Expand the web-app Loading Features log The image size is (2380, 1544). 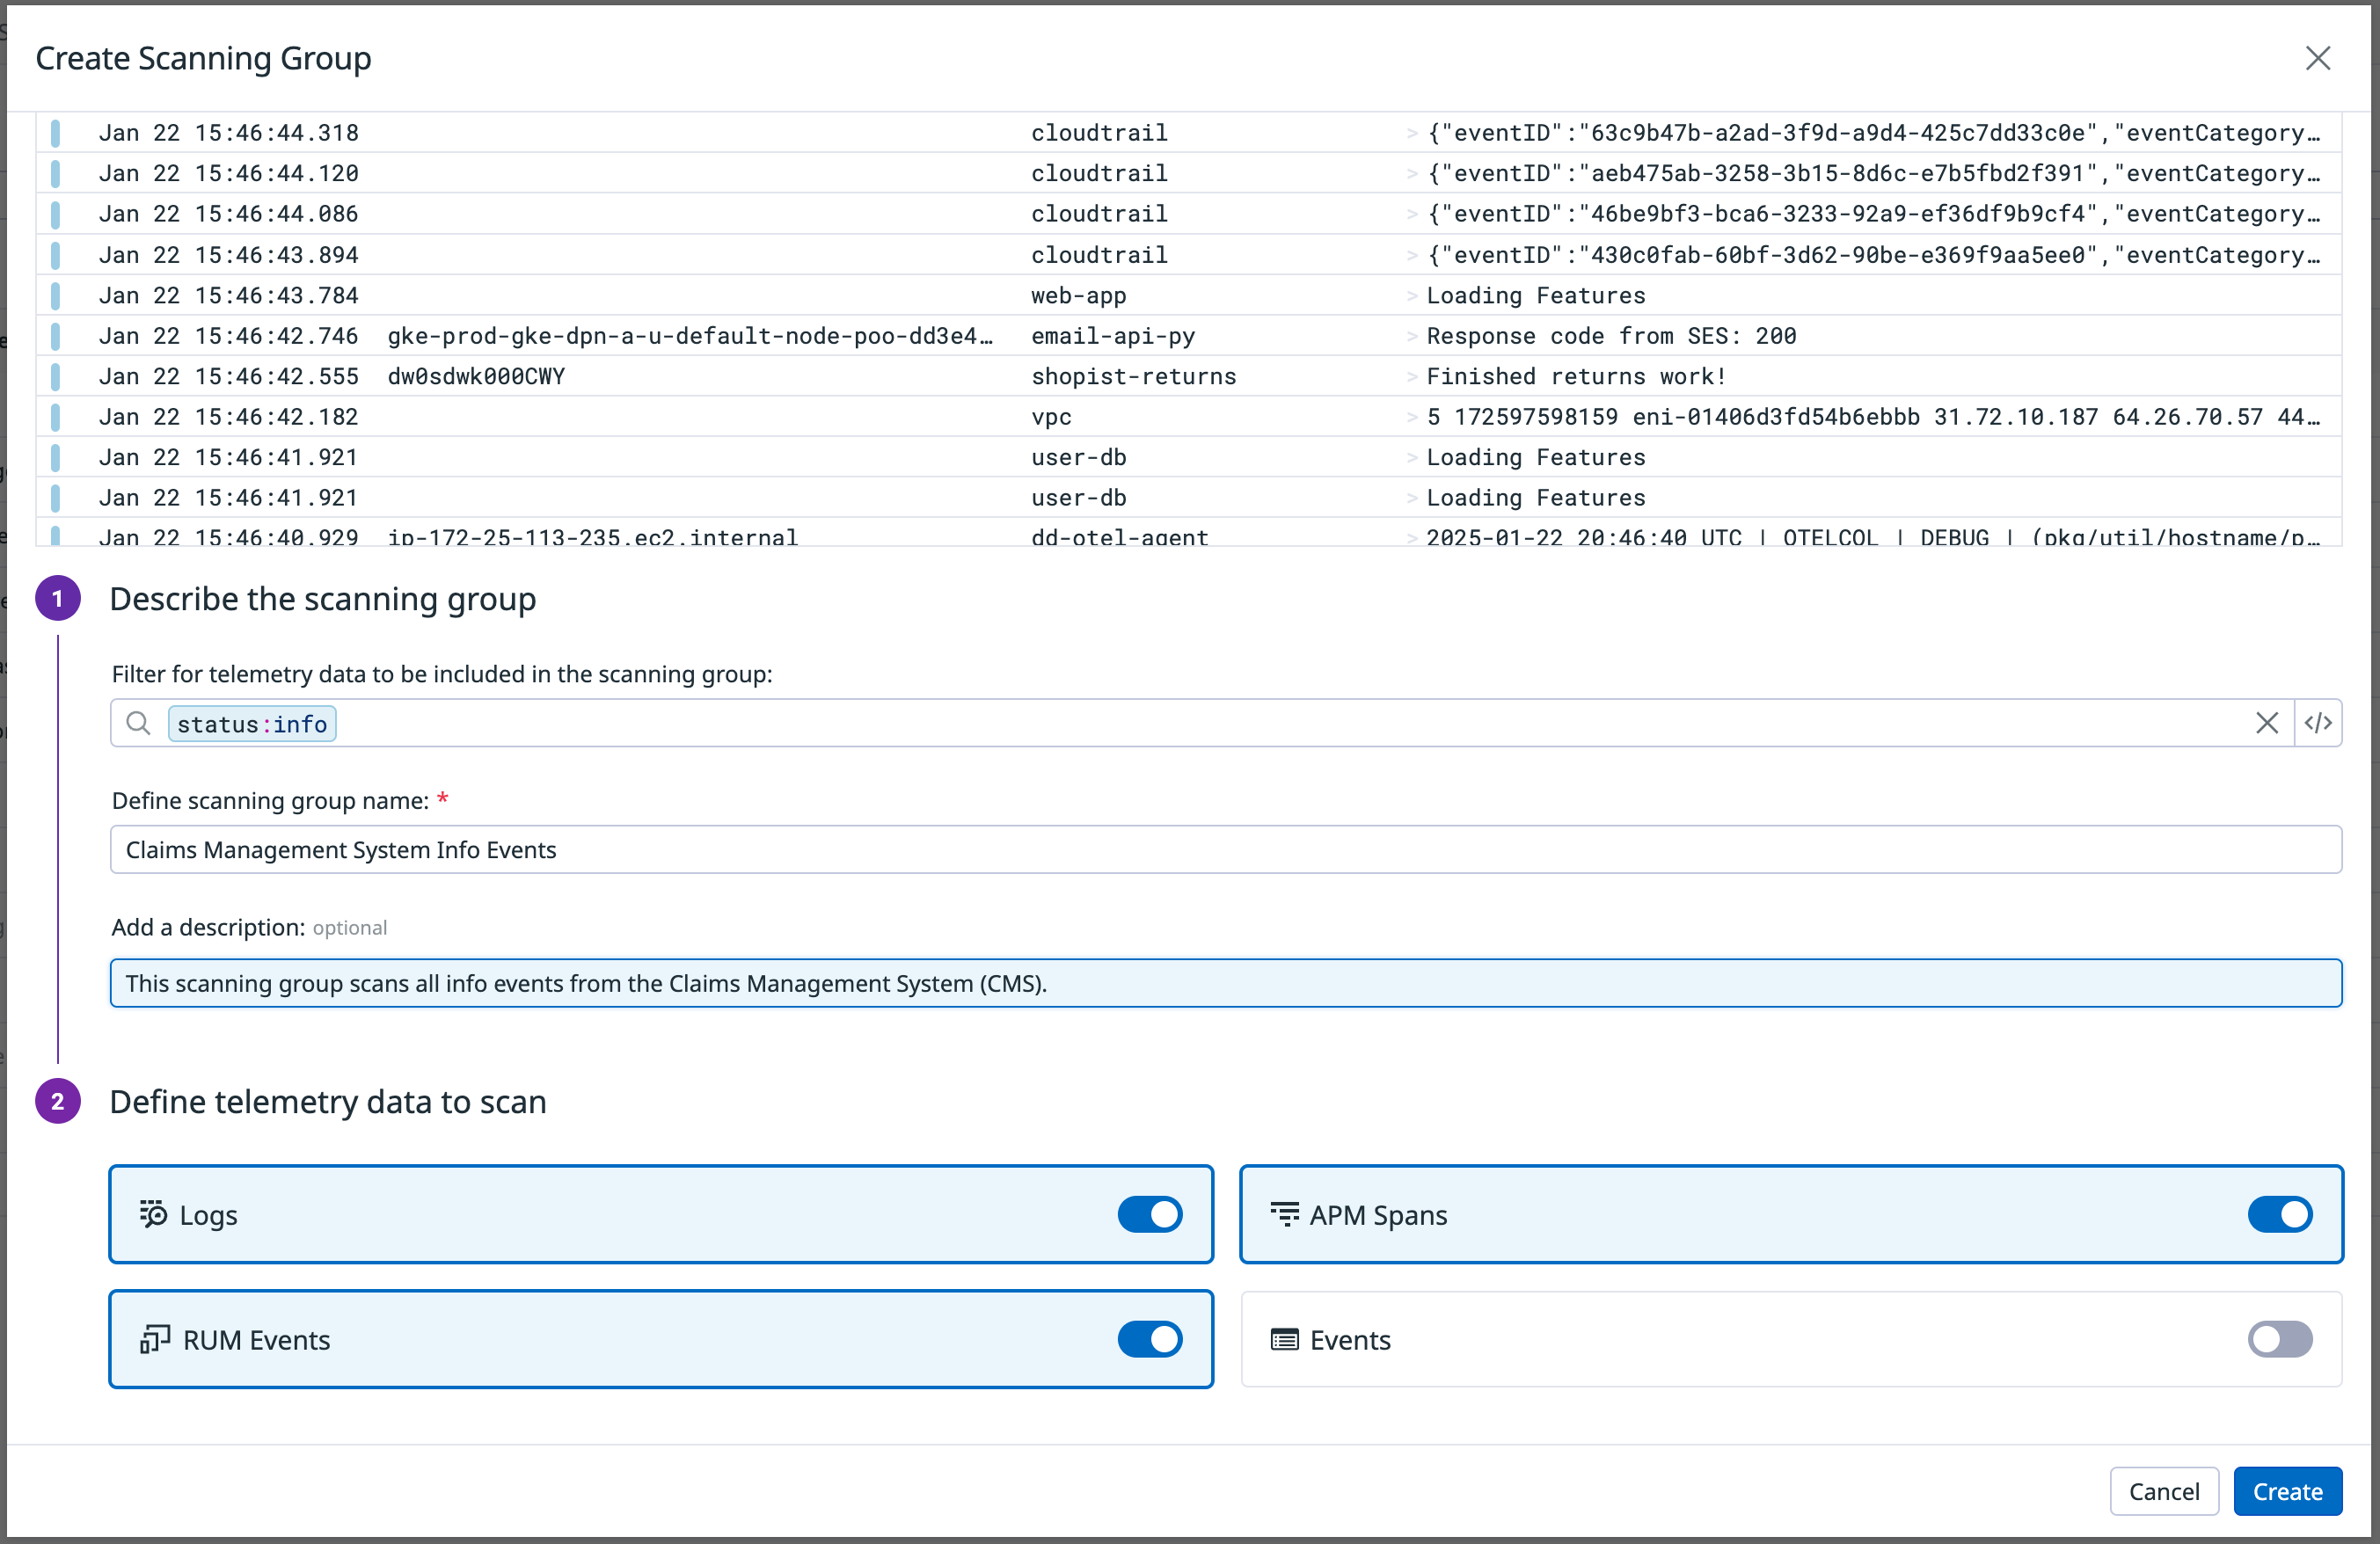(x=1411, y=295)
